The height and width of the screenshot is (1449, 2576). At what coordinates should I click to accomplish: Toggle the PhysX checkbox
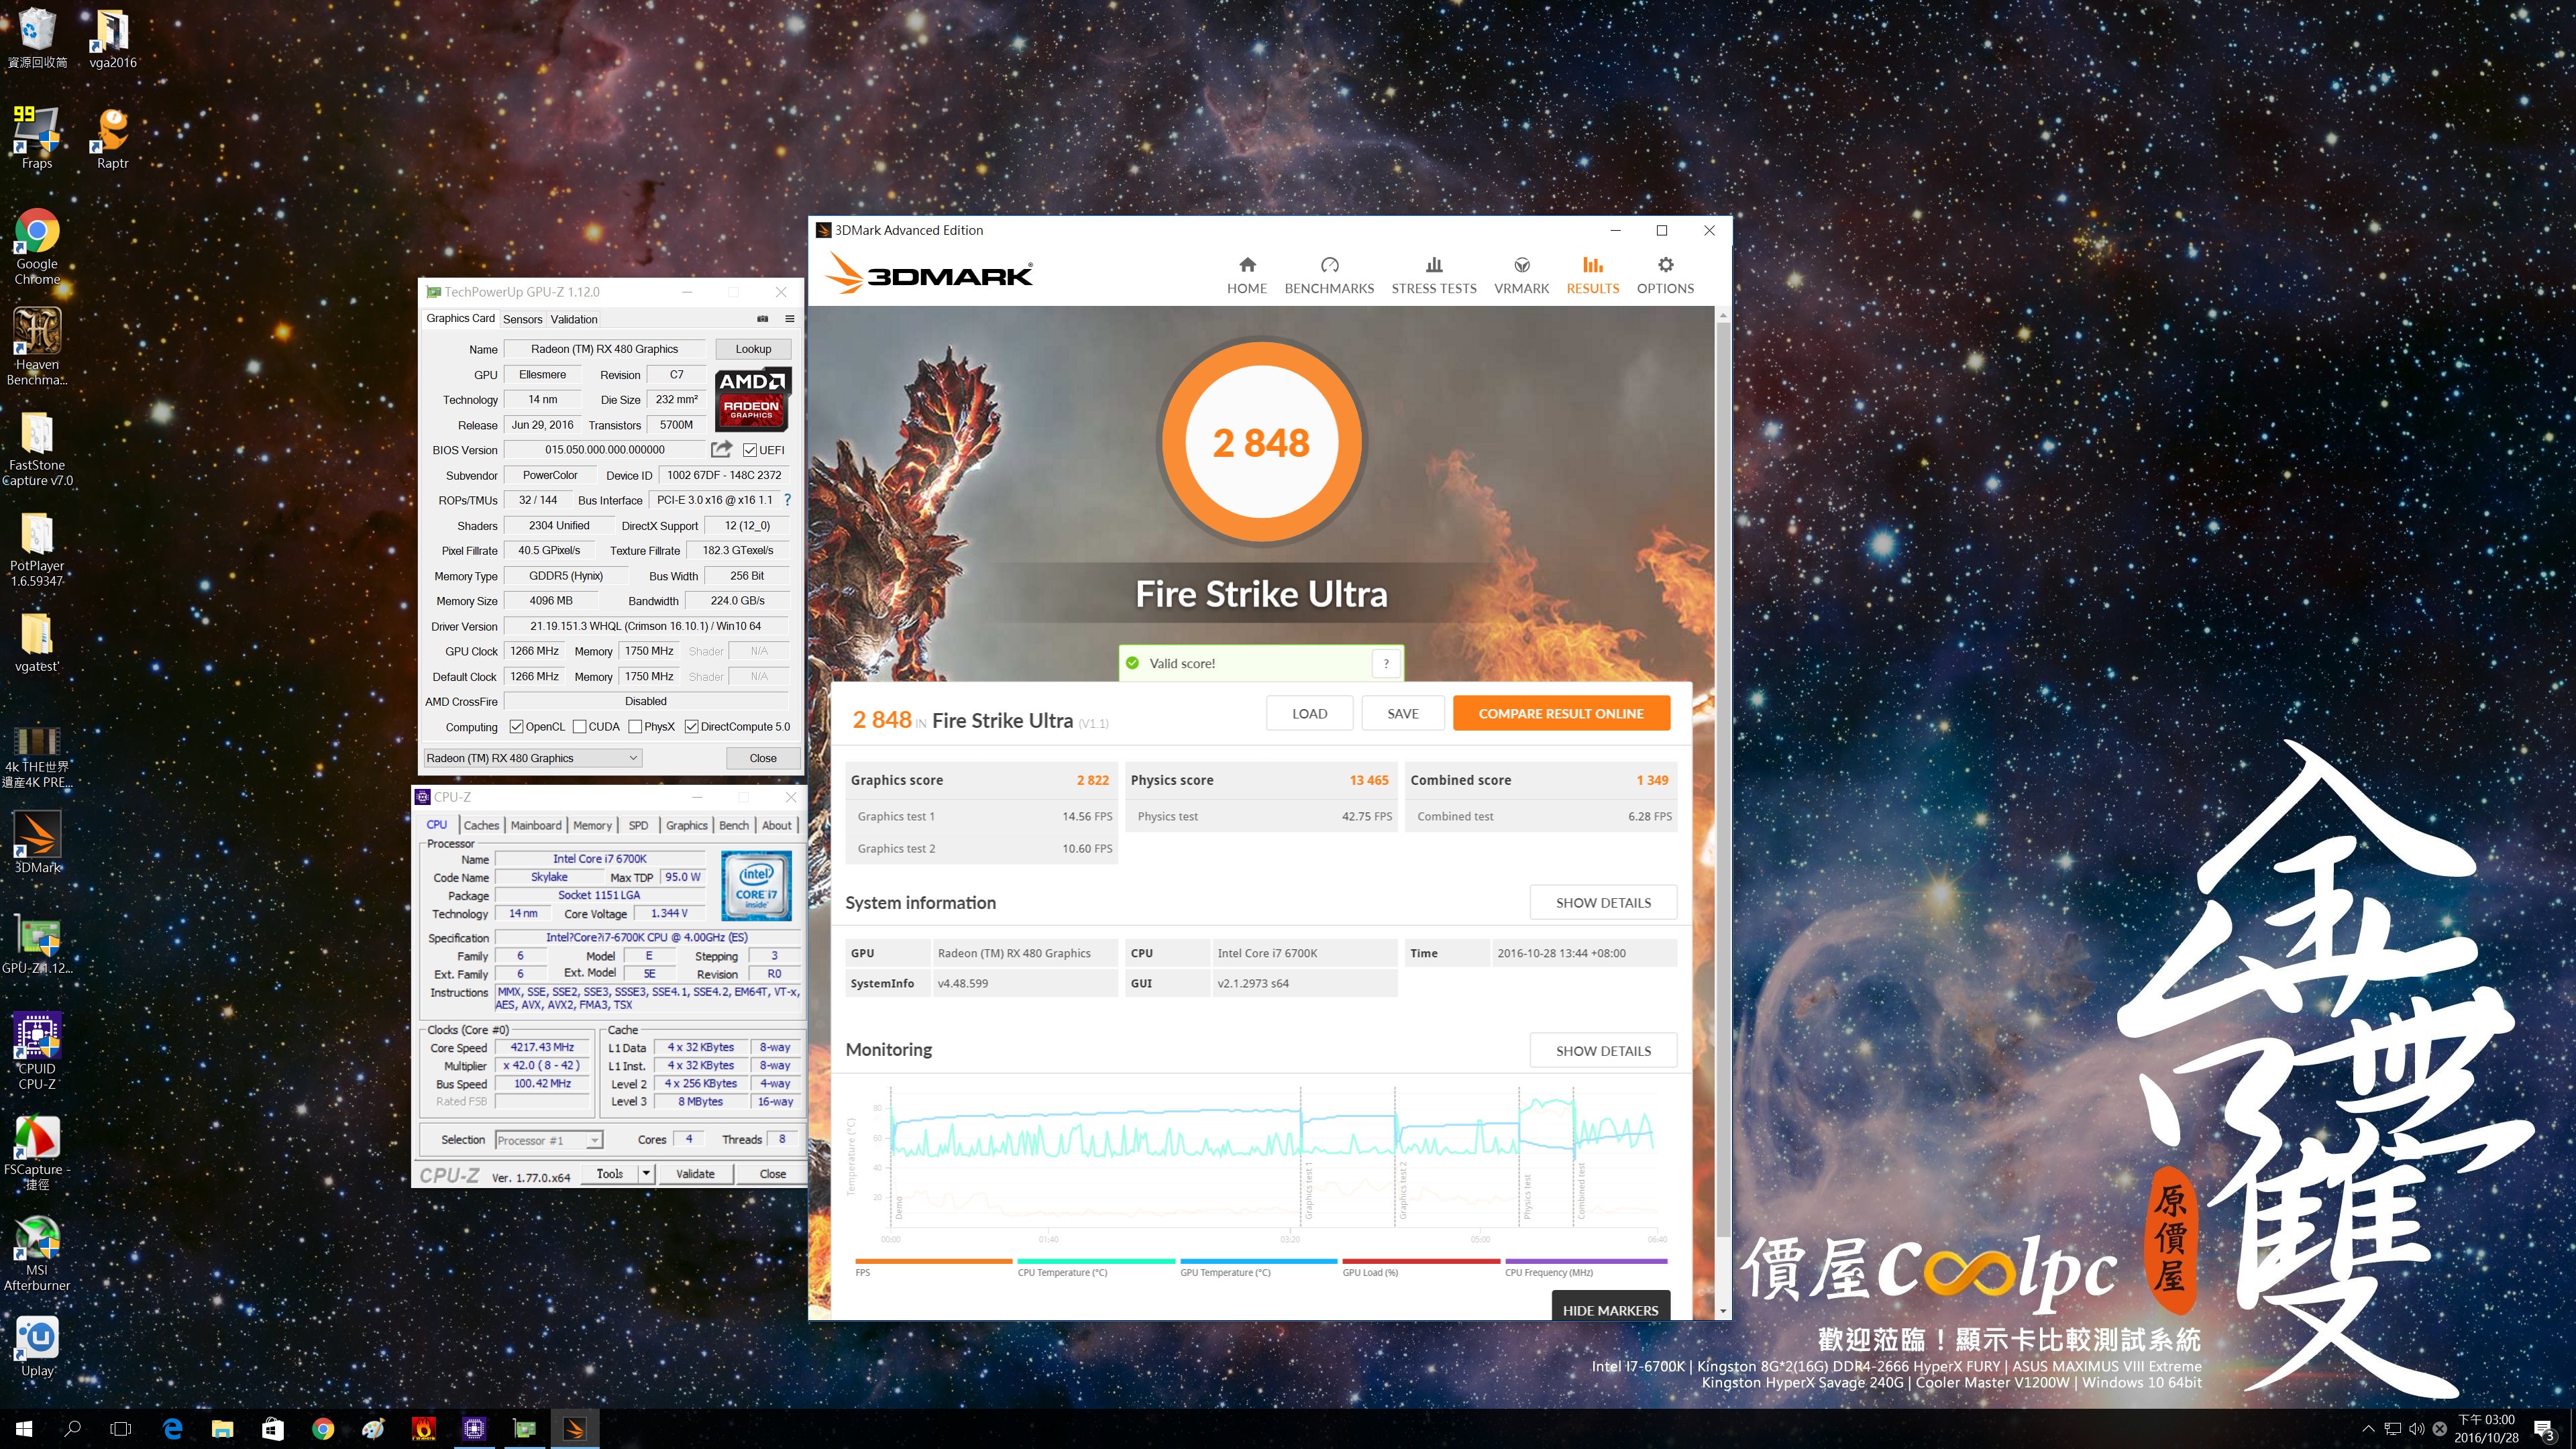(635, 727)
